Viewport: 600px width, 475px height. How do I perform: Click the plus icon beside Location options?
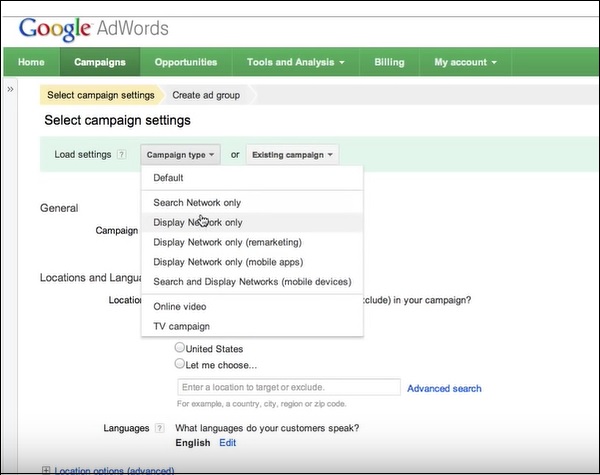46,470
